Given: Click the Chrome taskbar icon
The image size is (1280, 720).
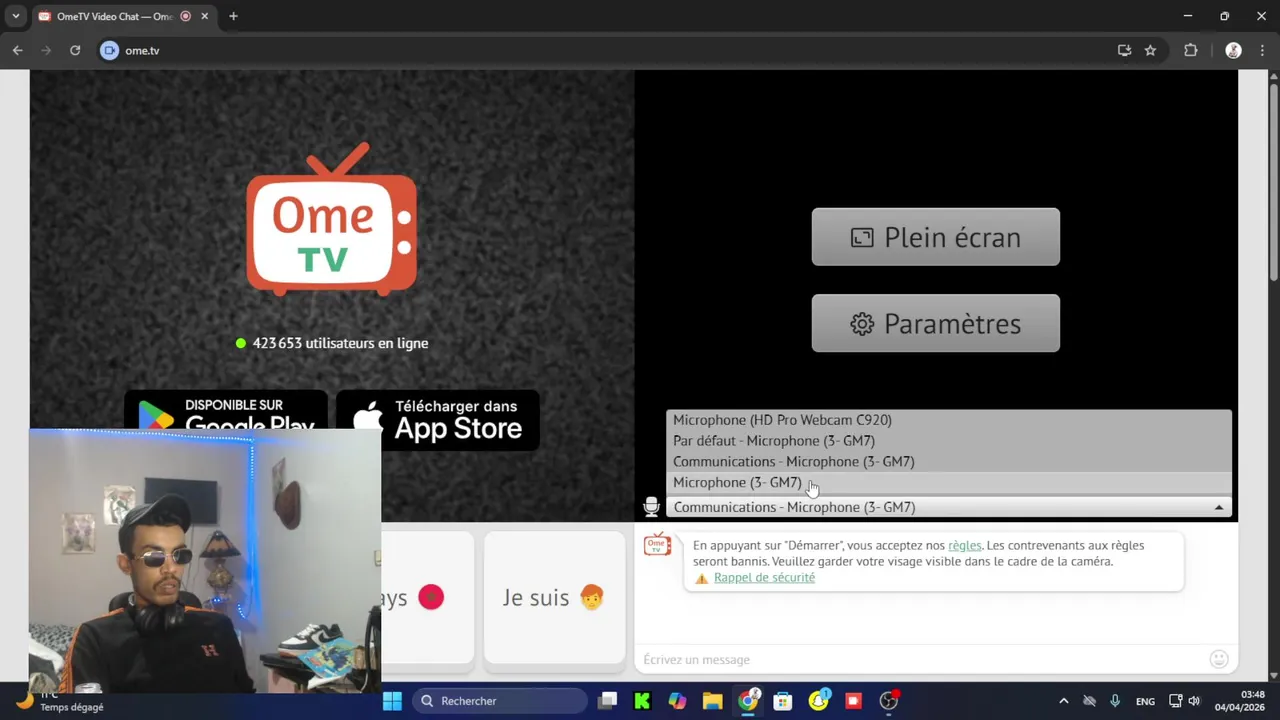Looking at the screenshot, I should pyautogui.click(x=748, y=701).
